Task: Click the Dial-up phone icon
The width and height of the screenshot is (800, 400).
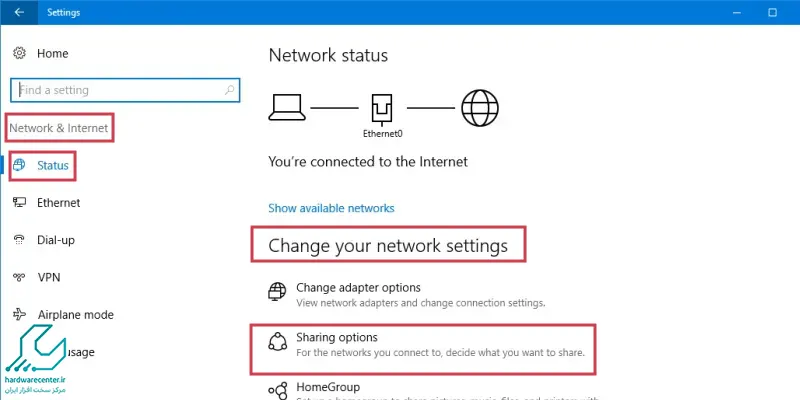Action: 19,240
